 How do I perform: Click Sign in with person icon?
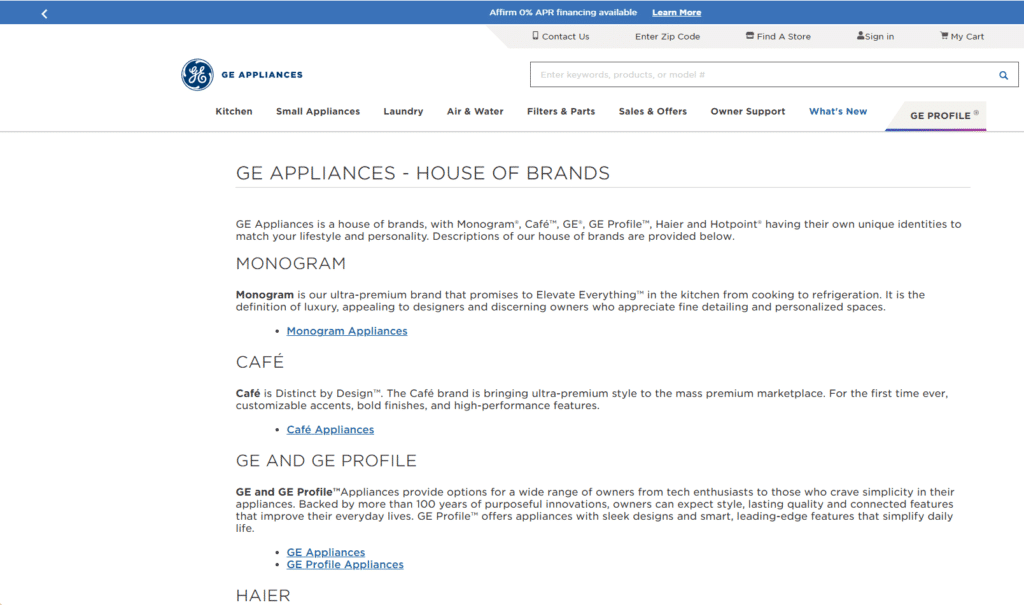(875, 37)
